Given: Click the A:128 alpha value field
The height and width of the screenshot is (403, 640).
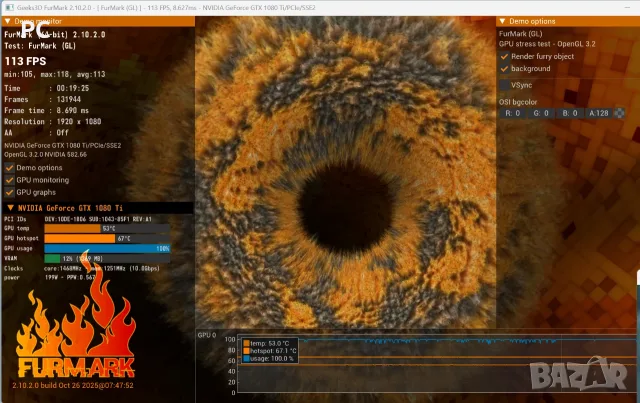Looking at the screenshot, I should point(599,113).
